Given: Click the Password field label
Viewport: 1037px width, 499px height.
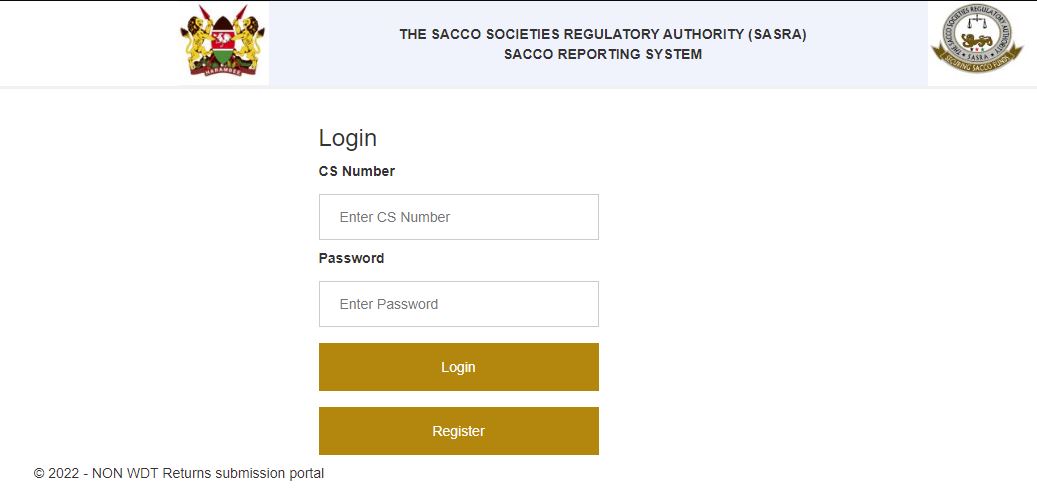Looking at the screenshot, I should (351, 258).
